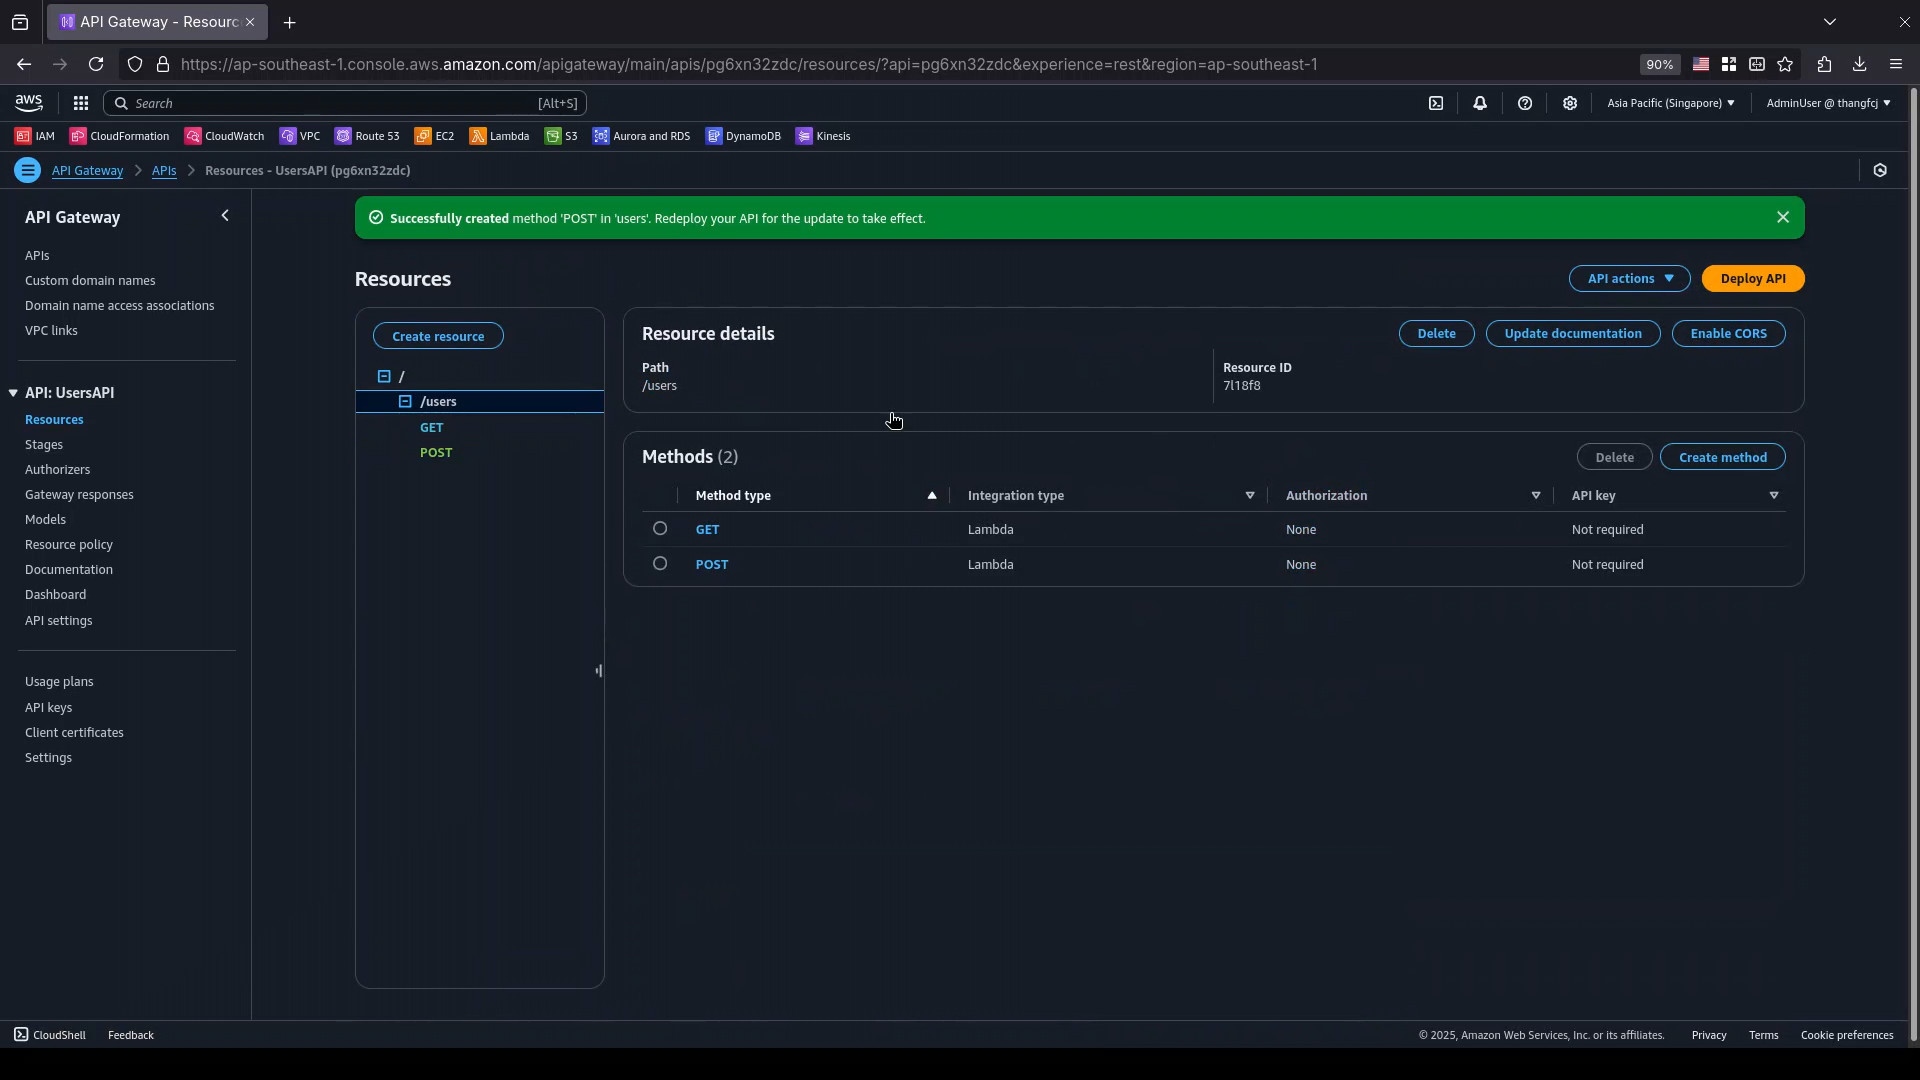The height and width of the screenshot is (1080, 1920).
Task: Open the AWS home logo
Action: 29,103
